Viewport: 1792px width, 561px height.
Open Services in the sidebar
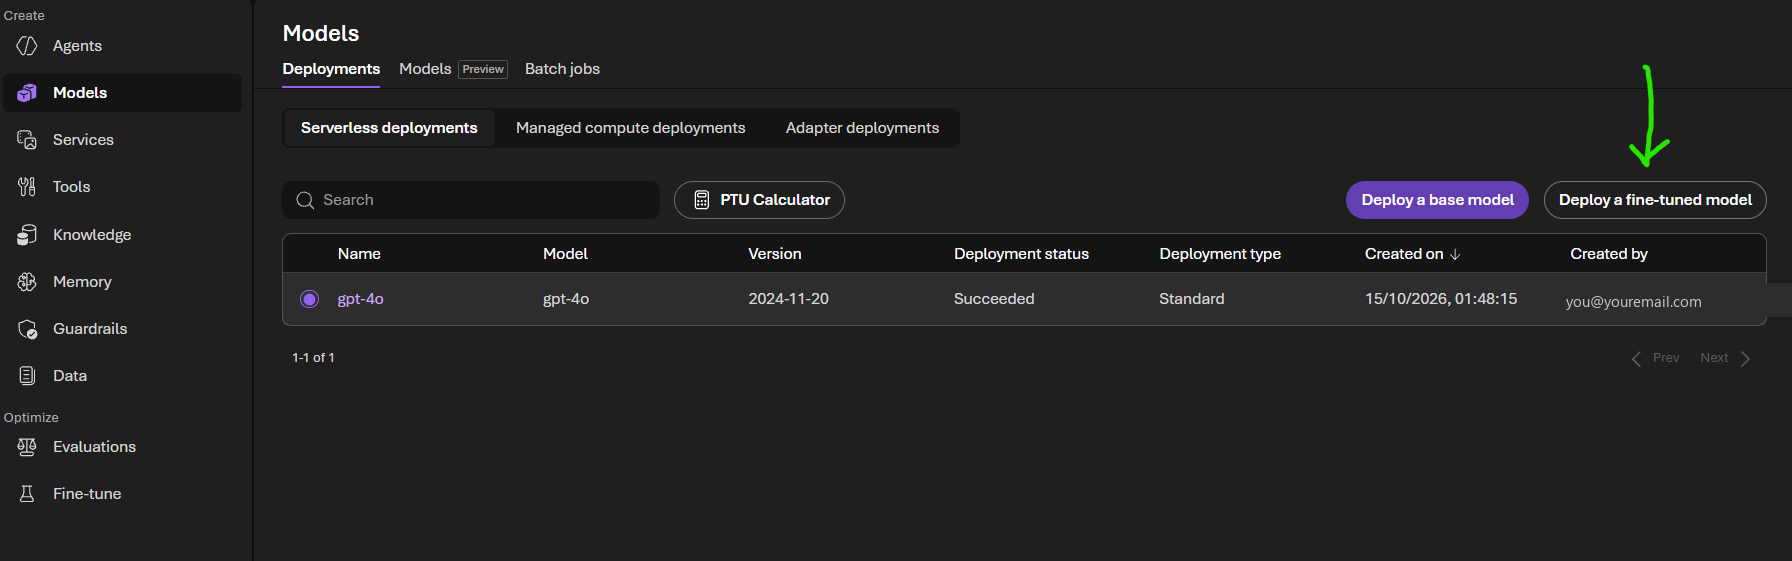(x=122, y=140)
